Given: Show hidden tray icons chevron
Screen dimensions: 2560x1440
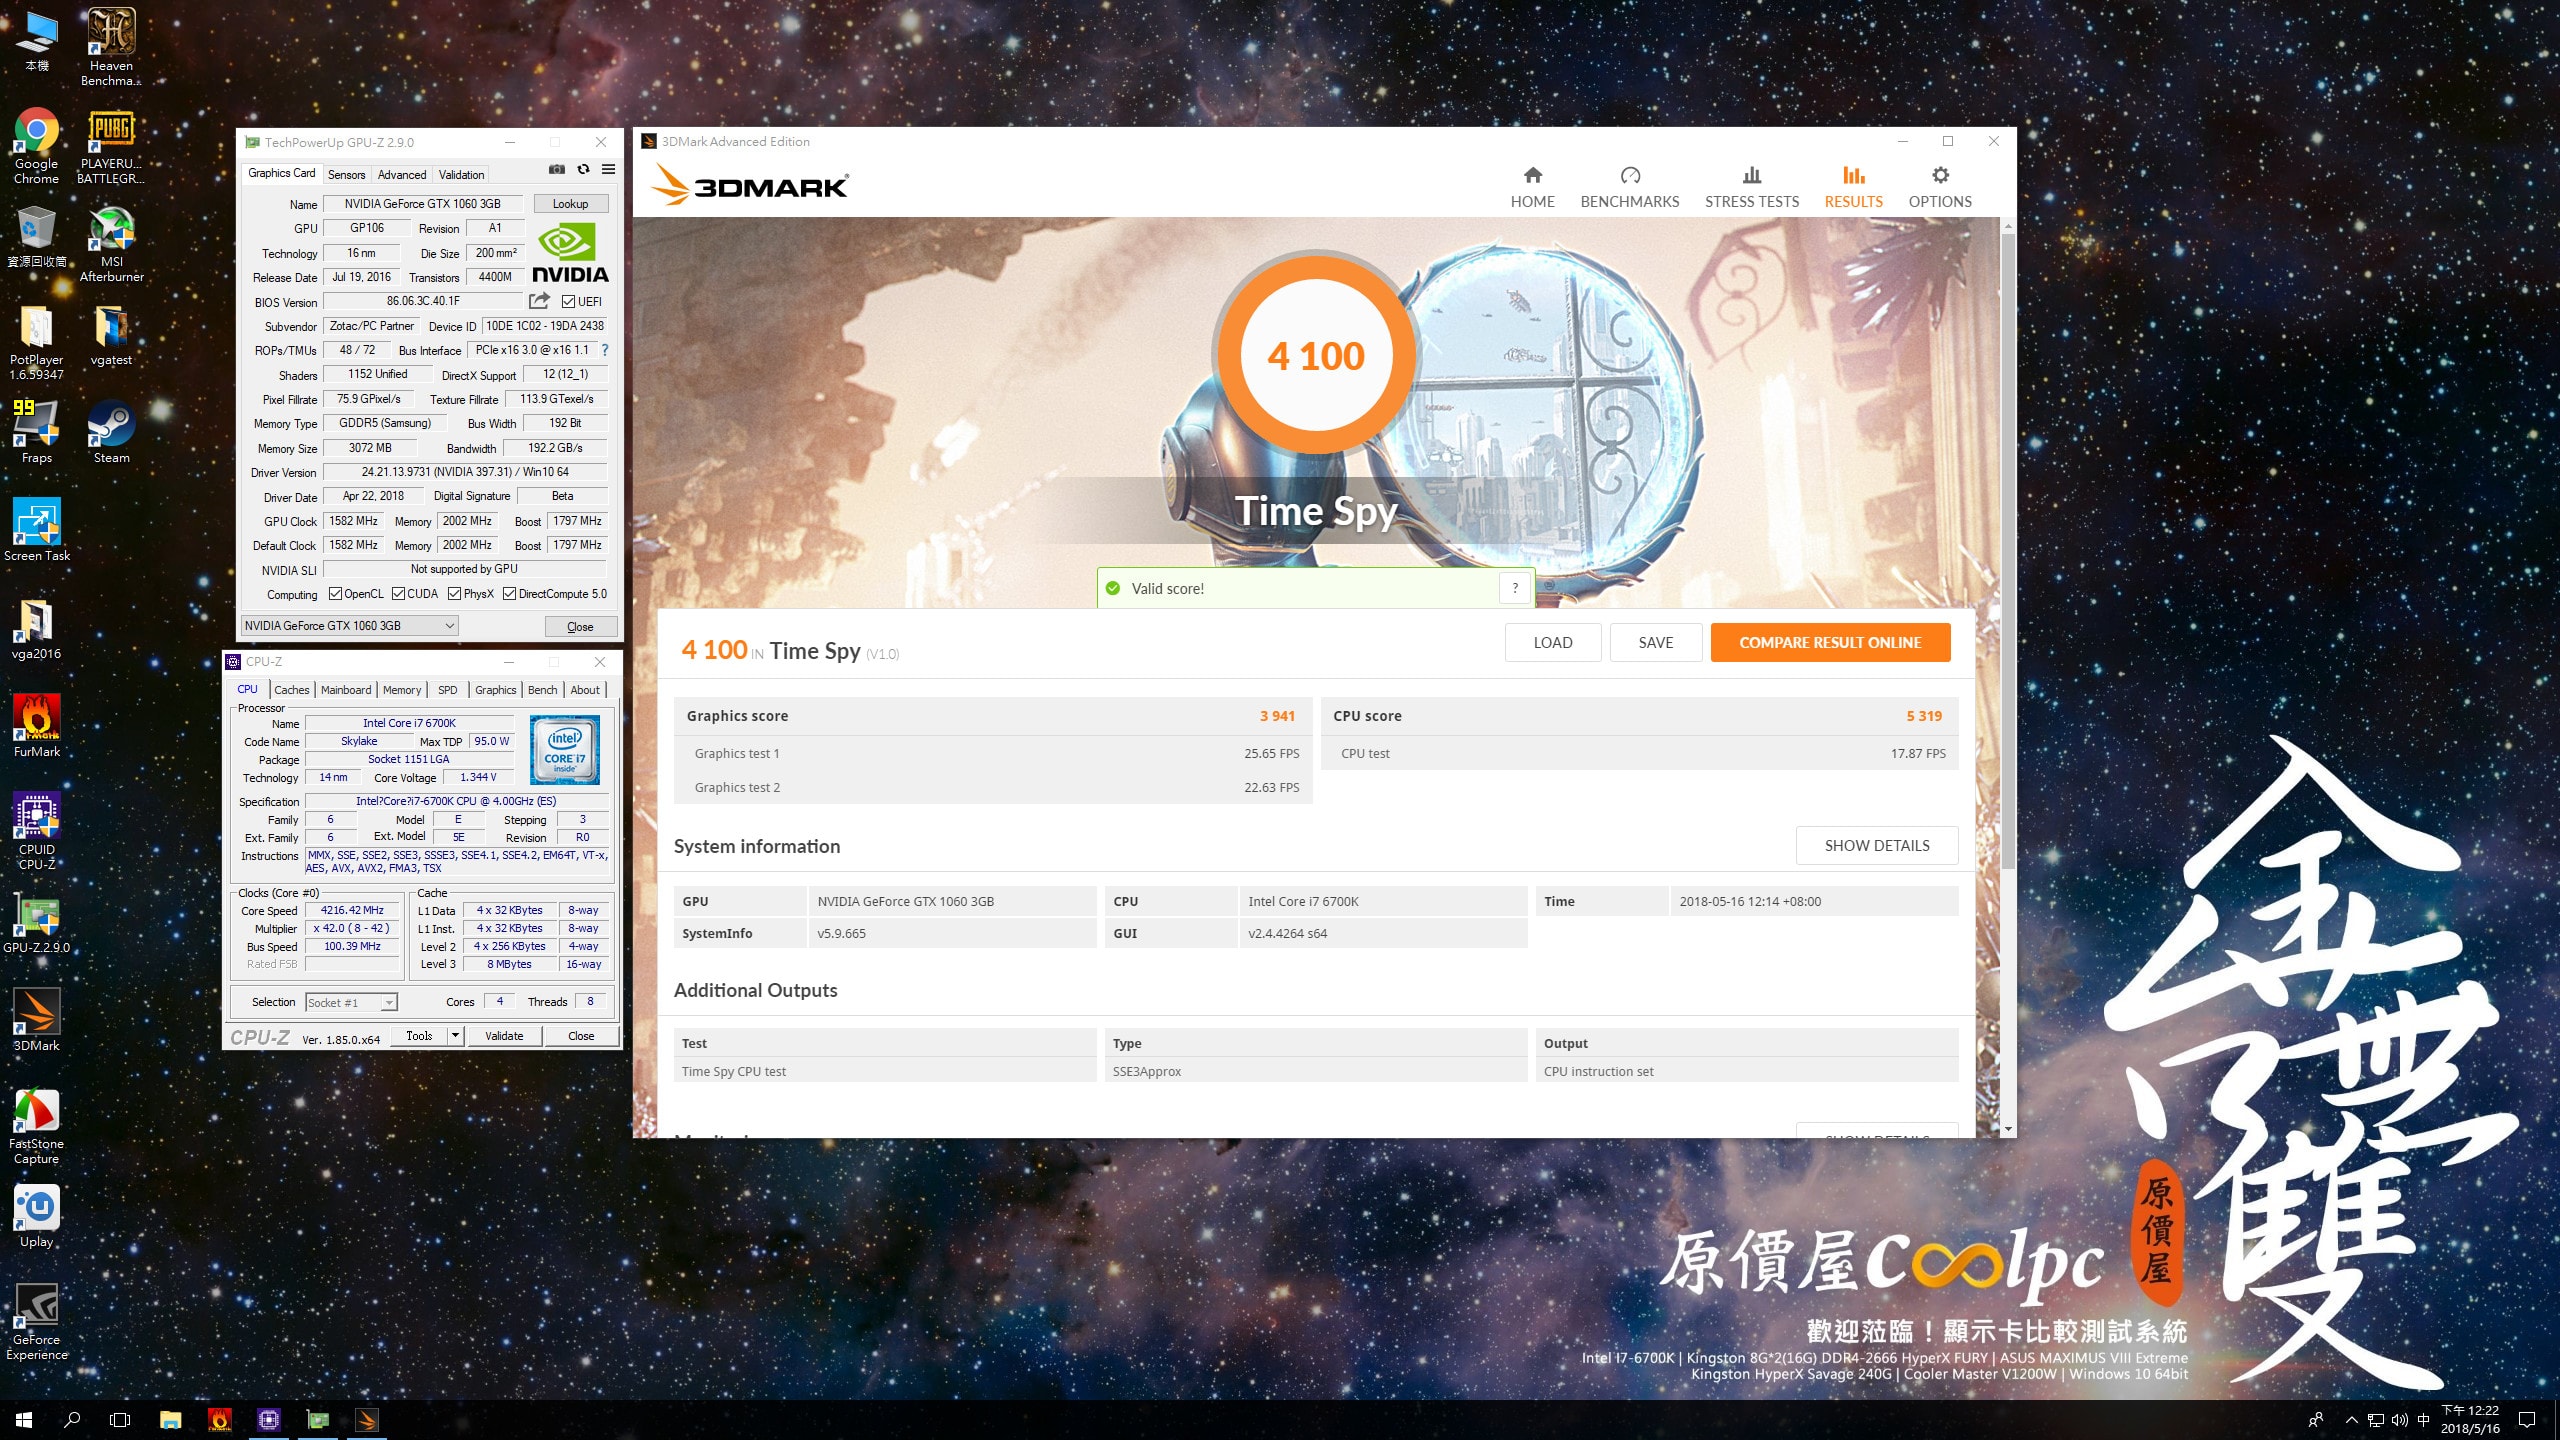Looking at the screenshot, I should (x=2352, y=1420).
